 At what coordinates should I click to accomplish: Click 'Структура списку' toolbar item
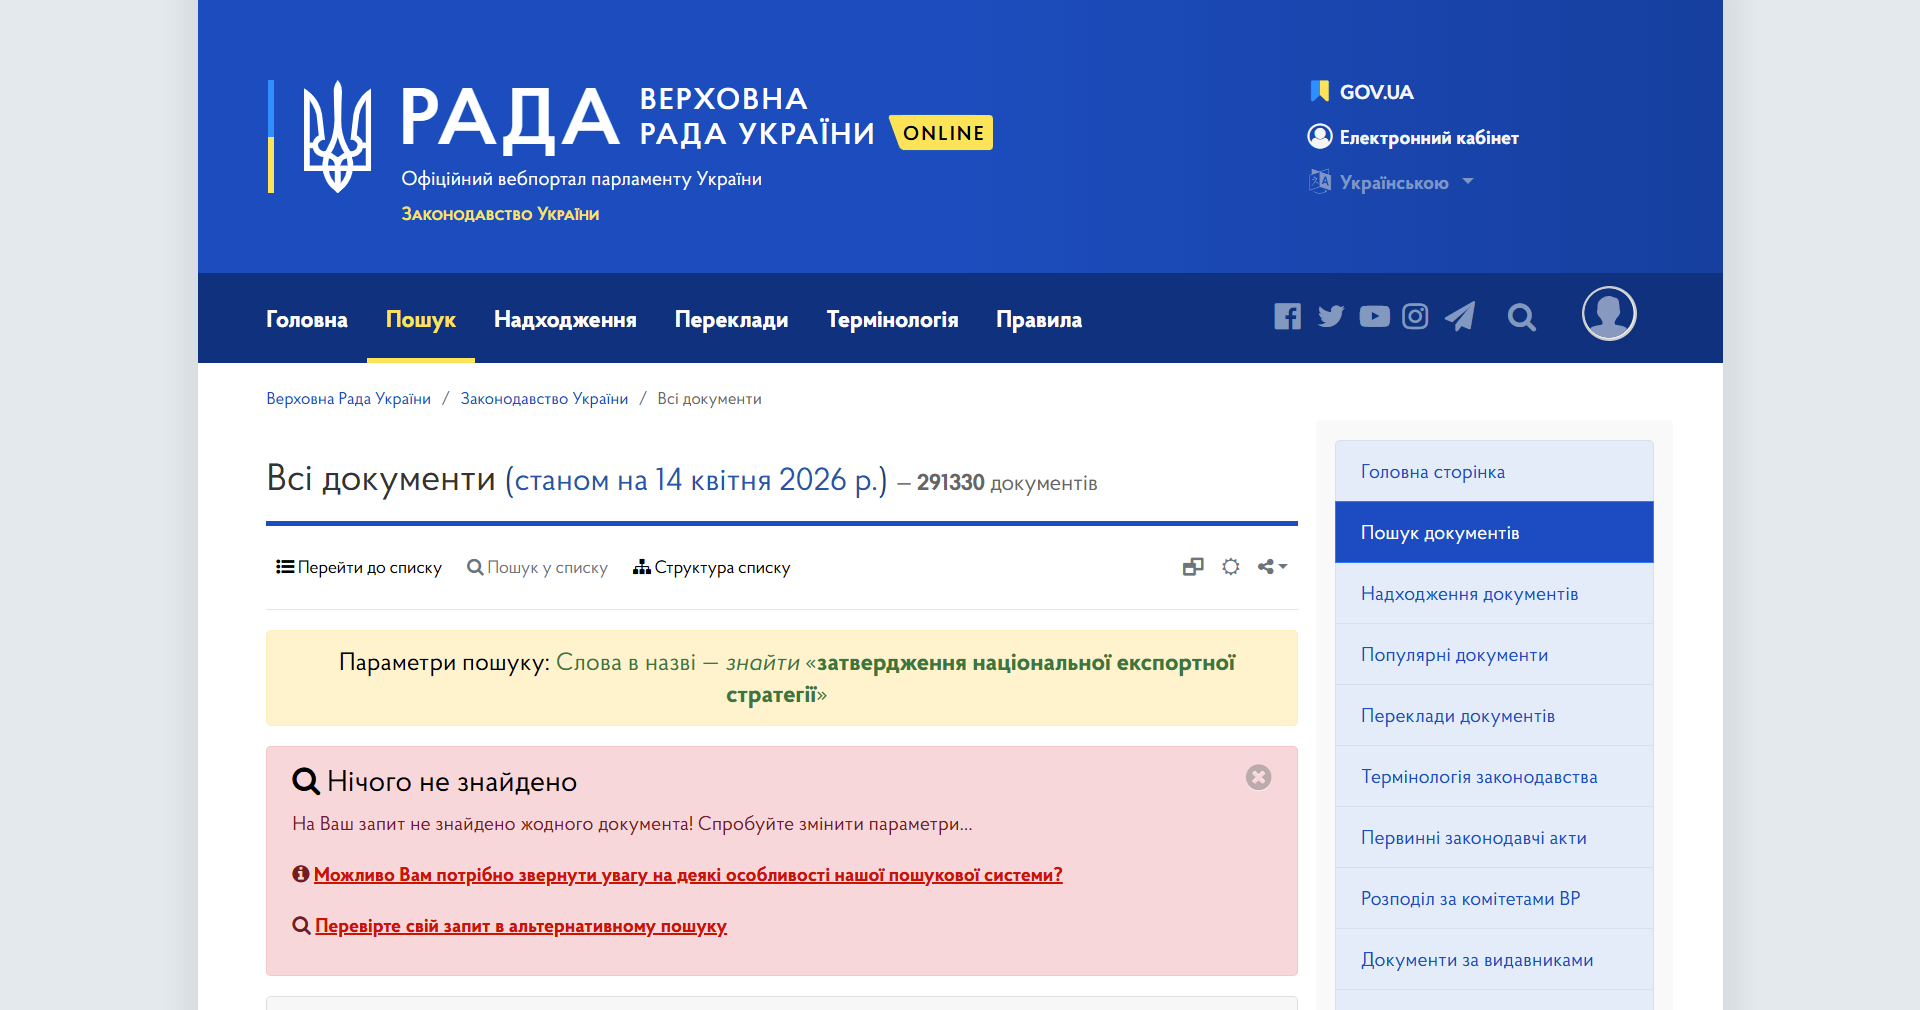pos(711,567)
